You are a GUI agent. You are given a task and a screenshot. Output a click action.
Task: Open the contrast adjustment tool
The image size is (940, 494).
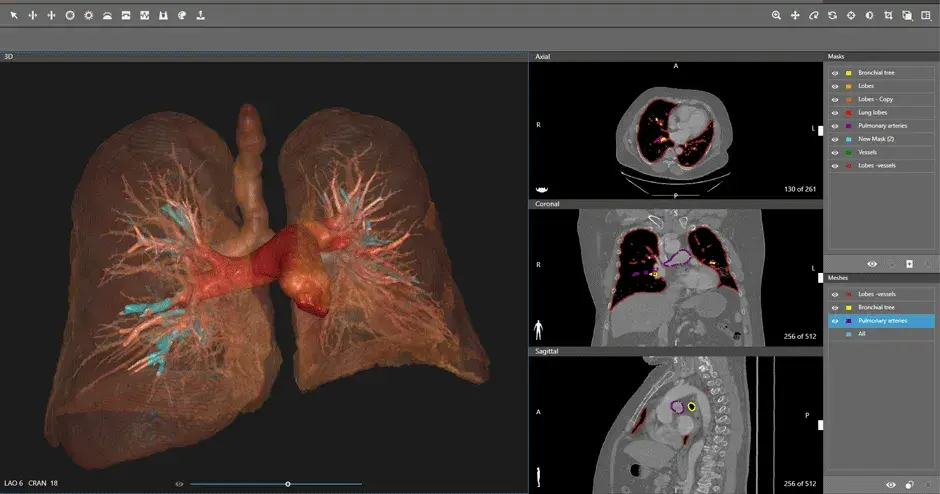pos(869,16)
